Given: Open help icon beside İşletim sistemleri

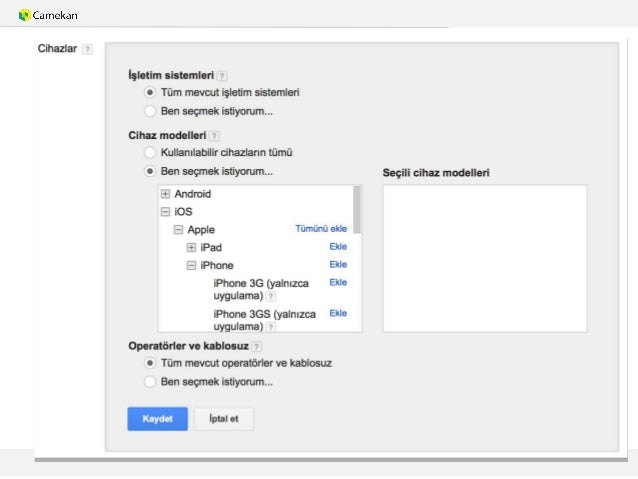Looking at the screenshot, I should click(x=222, y=76).
